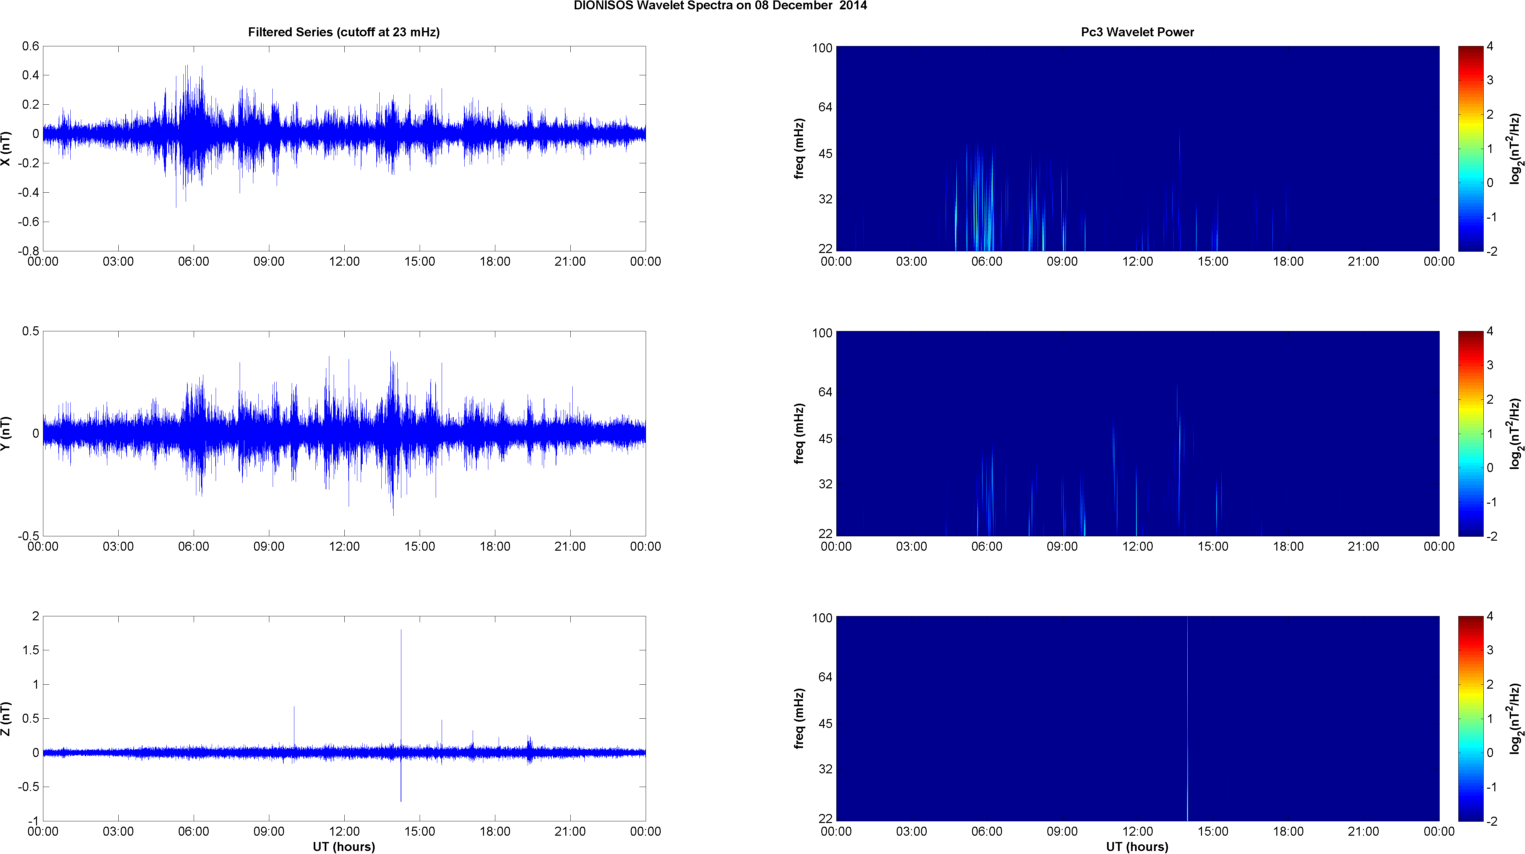Click inside the Z component filtered series plot
Viewport: 1525px width, 854px height.
pos(344,718)
